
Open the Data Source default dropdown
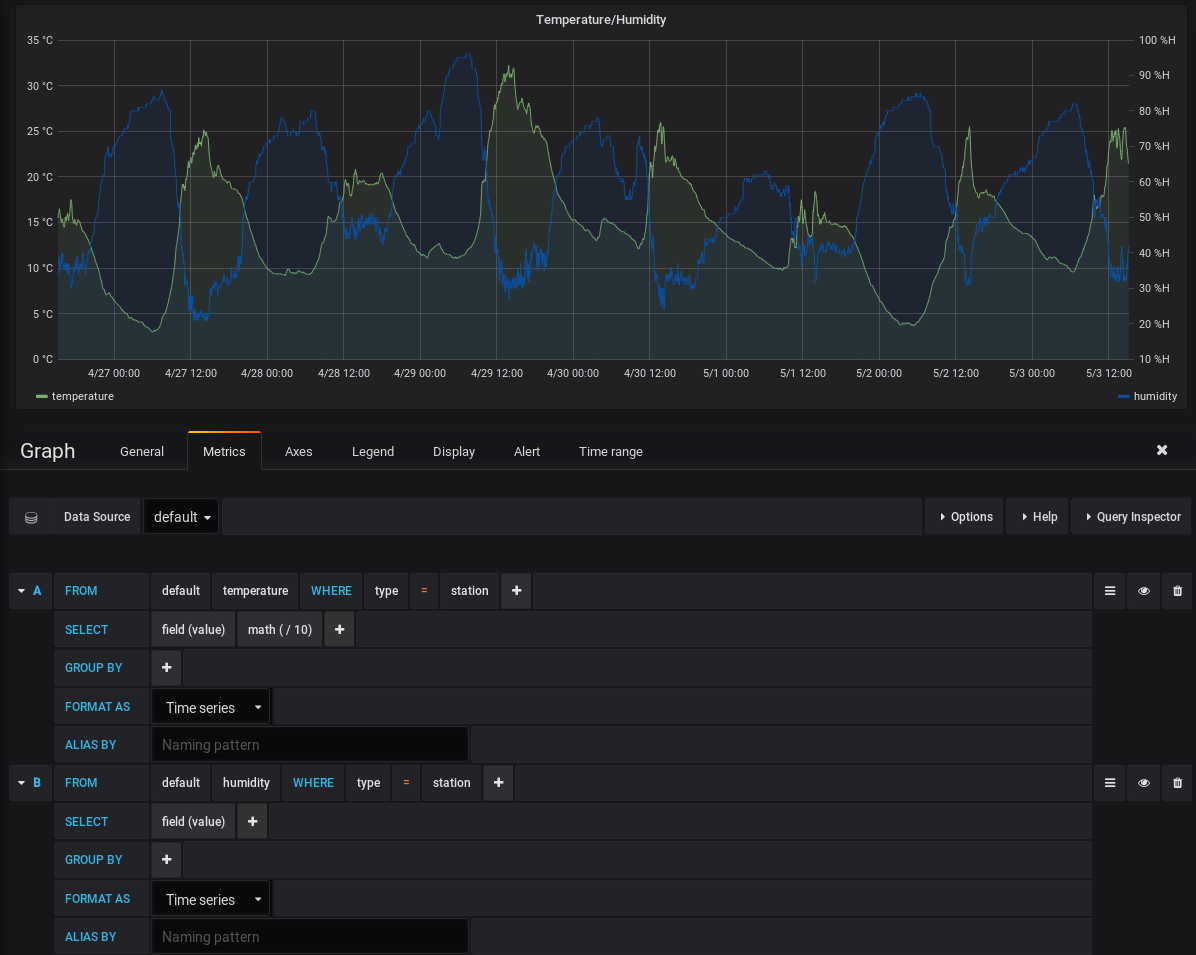[x=181, y=517]
